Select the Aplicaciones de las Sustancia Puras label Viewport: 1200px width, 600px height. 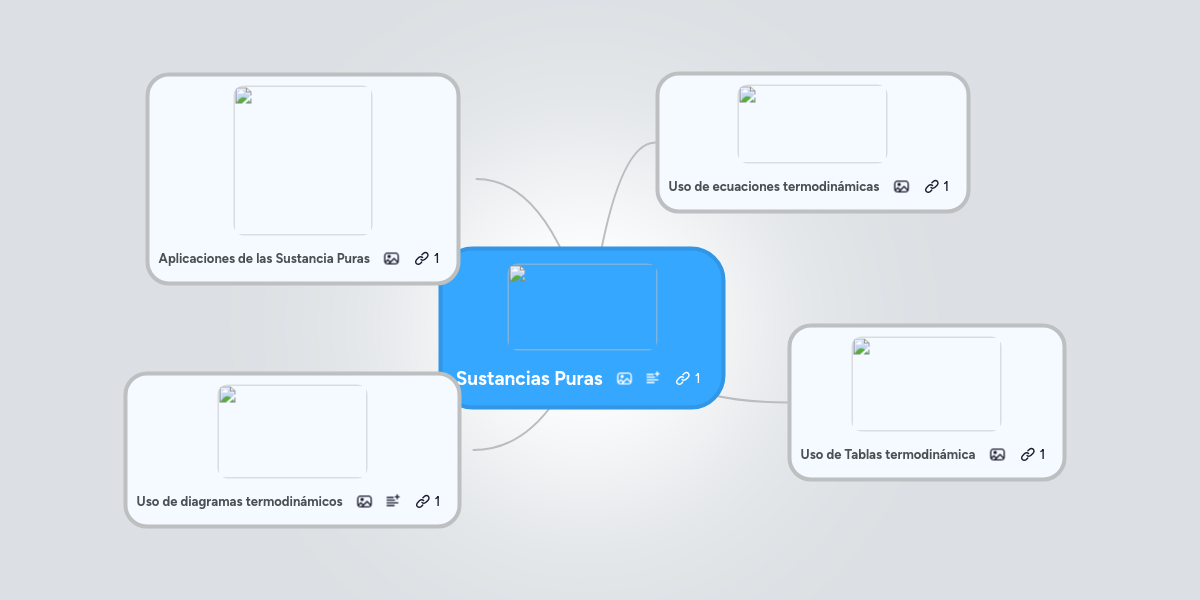pyautogui.click(x=264, y=258)
